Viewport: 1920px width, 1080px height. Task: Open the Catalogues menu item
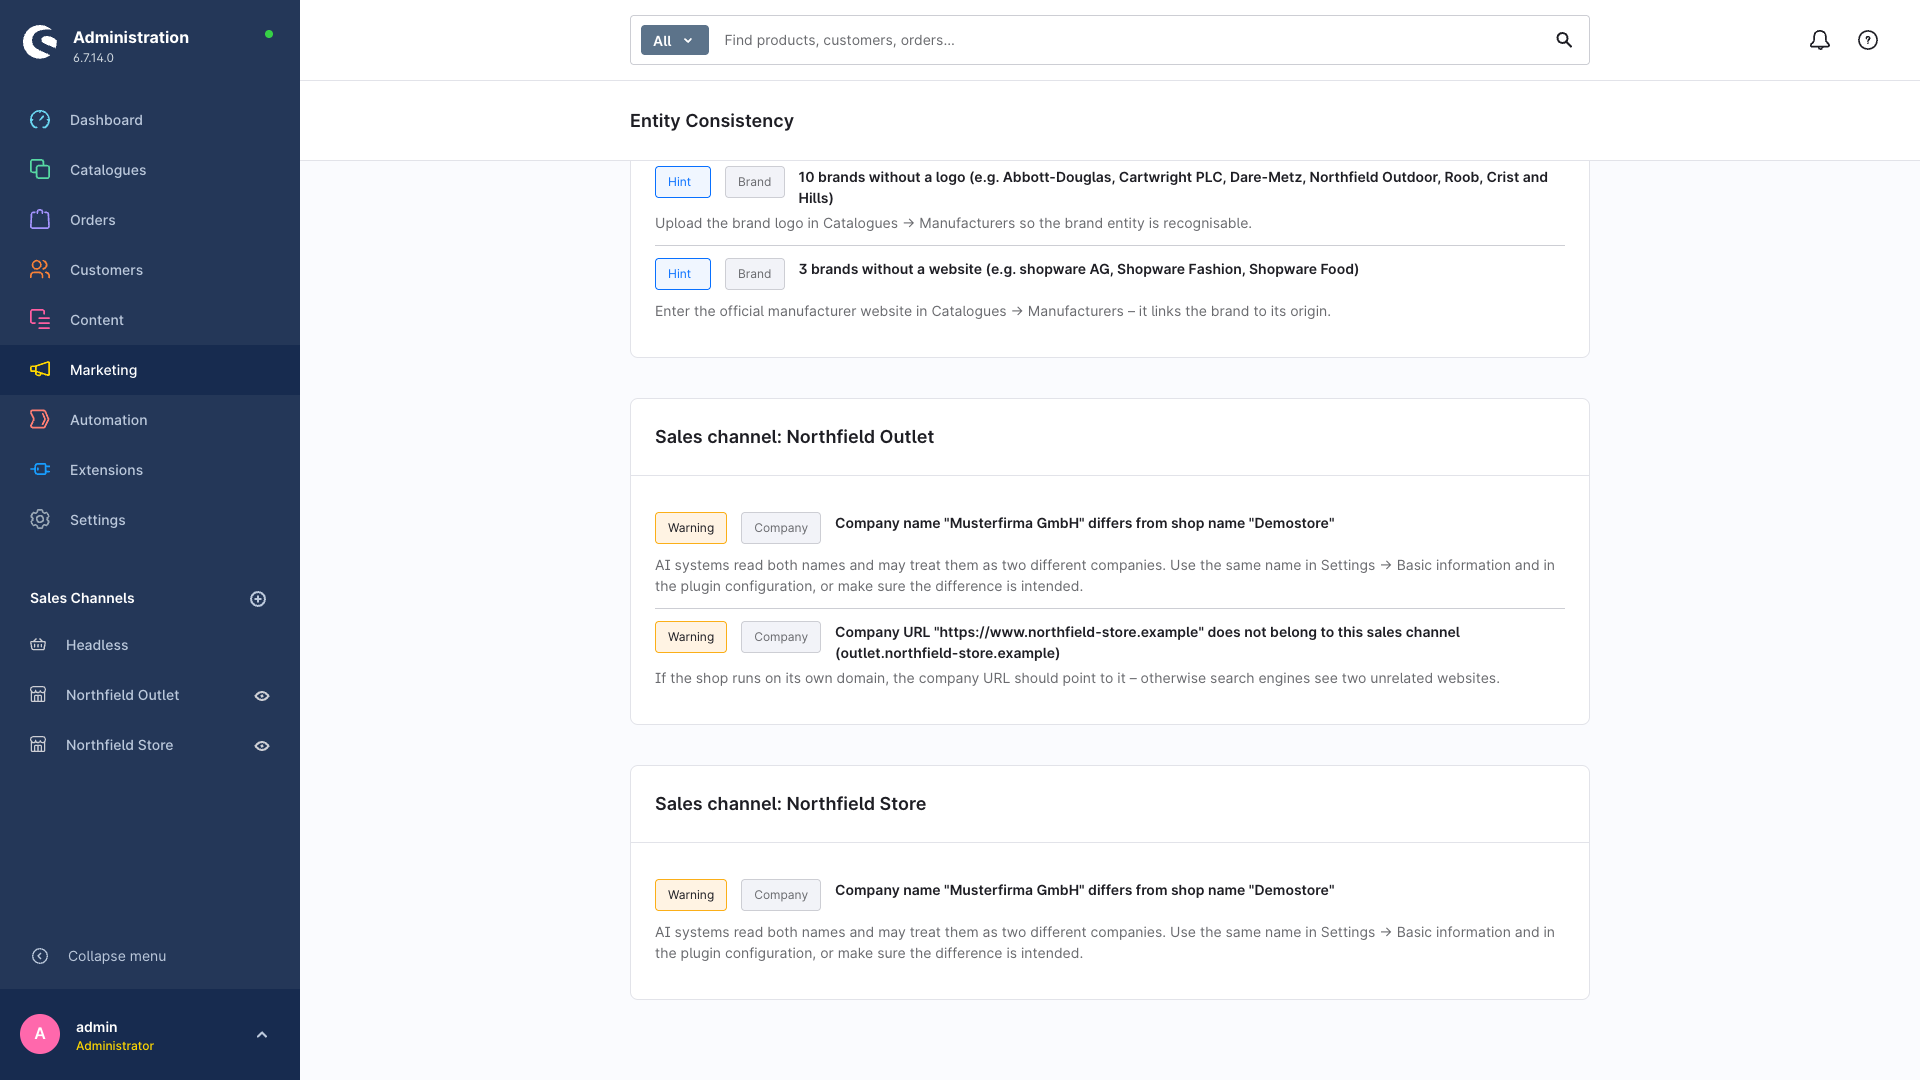click(x=150, y=170)
